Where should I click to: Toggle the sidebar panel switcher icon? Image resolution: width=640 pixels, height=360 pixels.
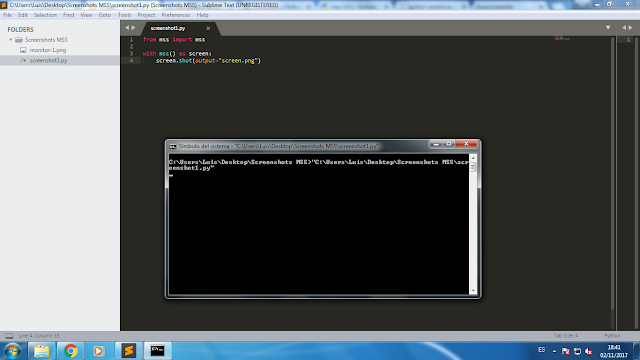(9, 336)
